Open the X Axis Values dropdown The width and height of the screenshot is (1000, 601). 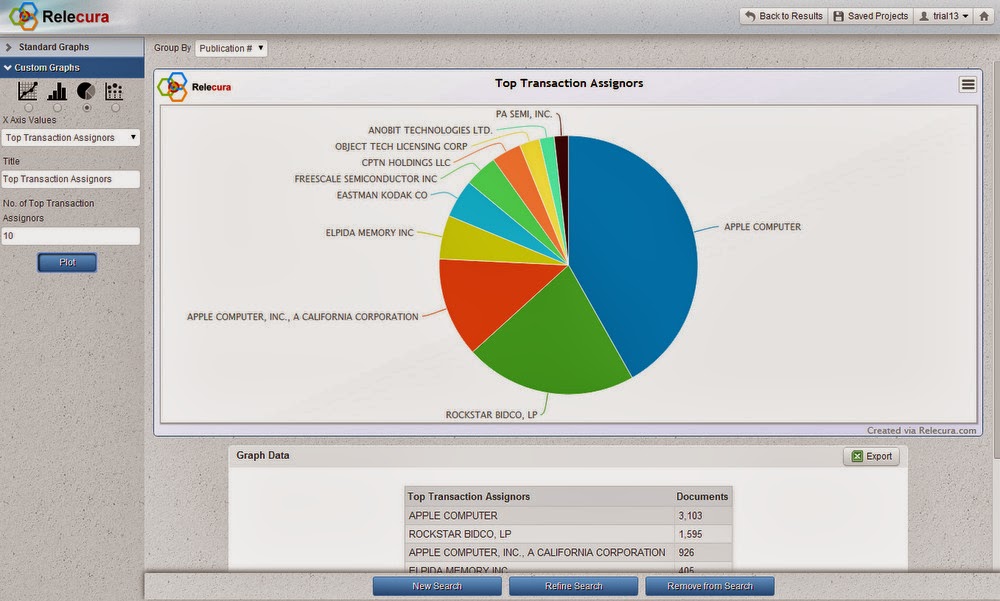tap(70, 138)
